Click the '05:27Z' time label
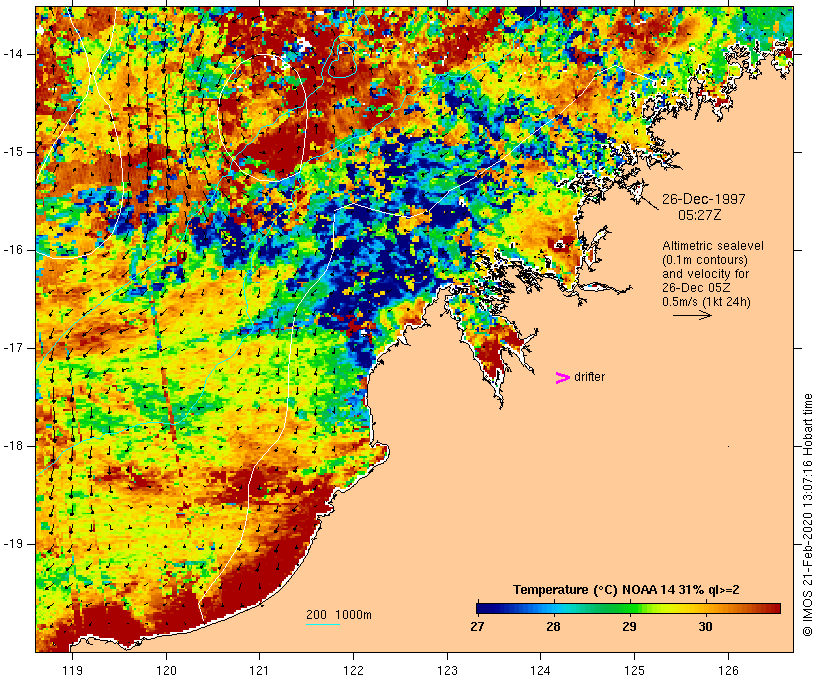 (700, 215)
